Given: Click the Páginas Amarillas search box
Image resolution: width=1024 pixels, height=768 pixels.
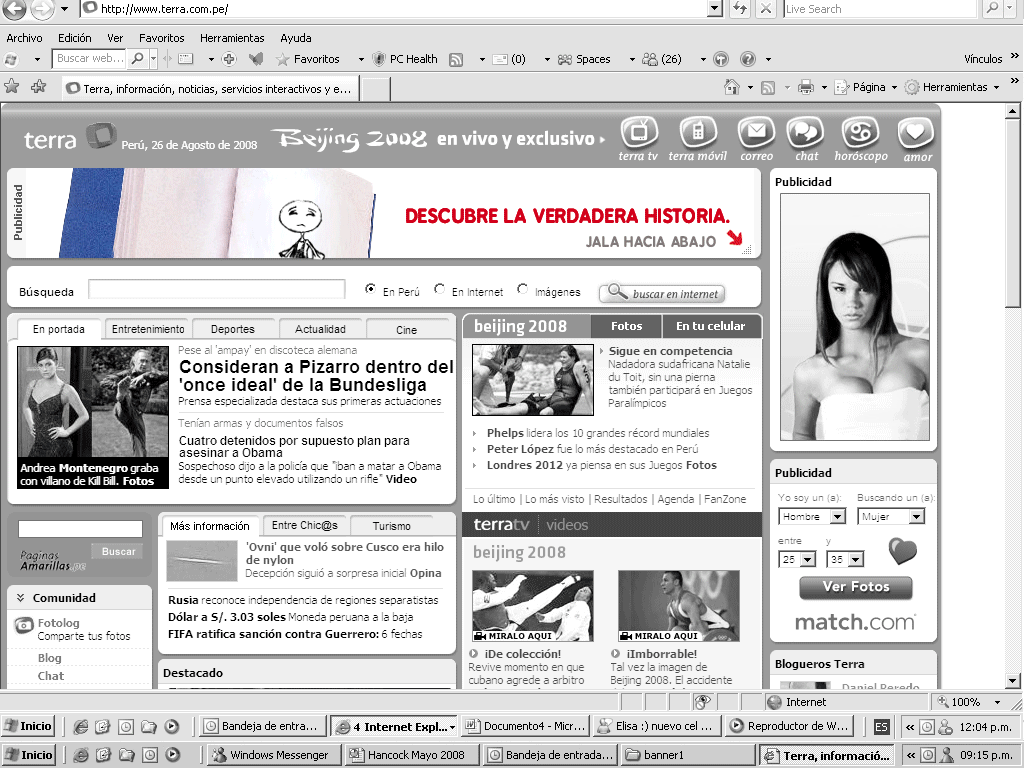Looking at the screenshot, I should click(80, 529).
